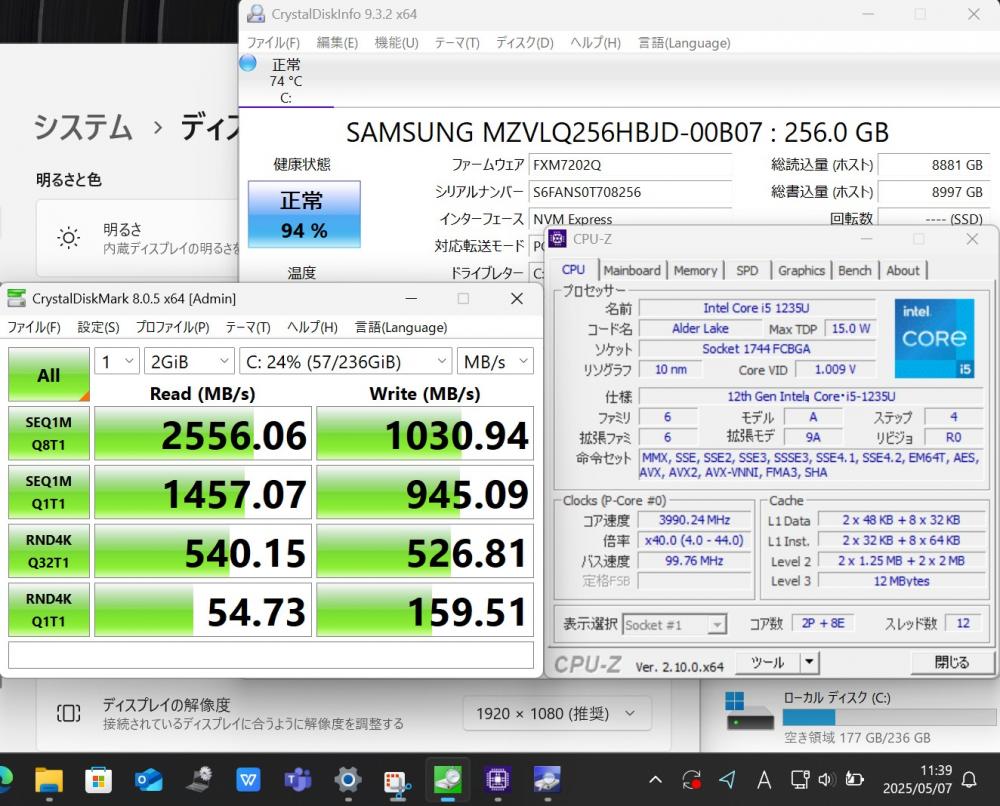Click the empty comment field in CrystalDiskMark

(x=271, y=655)
